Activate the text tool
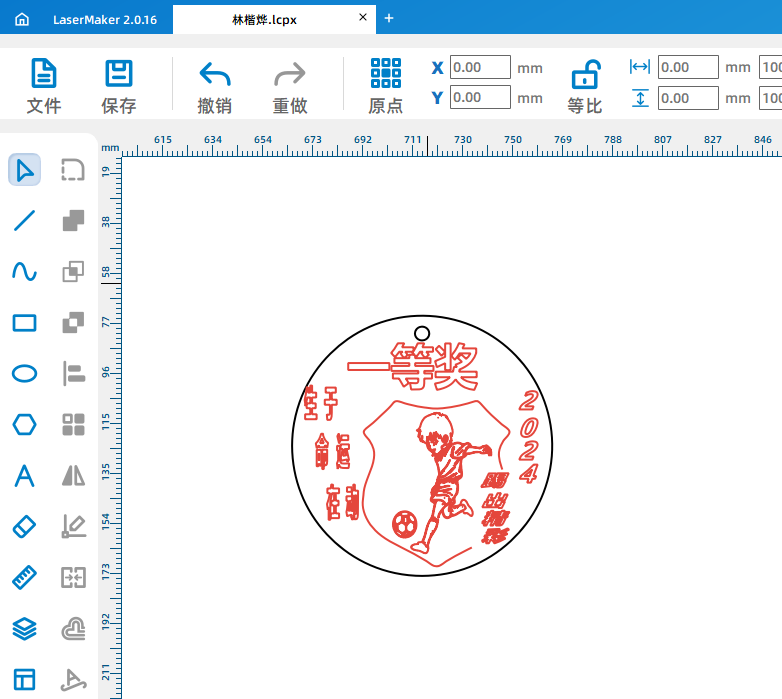Image resolution: width=782 pixels, height=699 pixels. pos(25,475)
